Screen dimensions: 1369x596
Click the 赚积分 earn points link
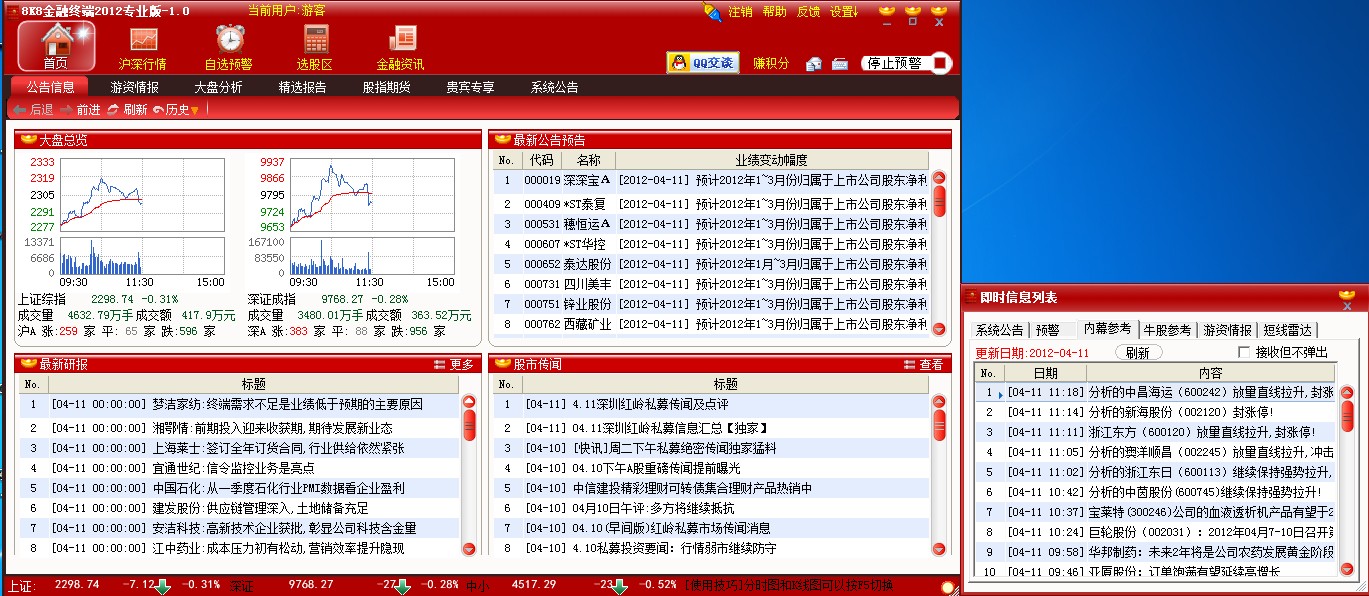point(771,63)
